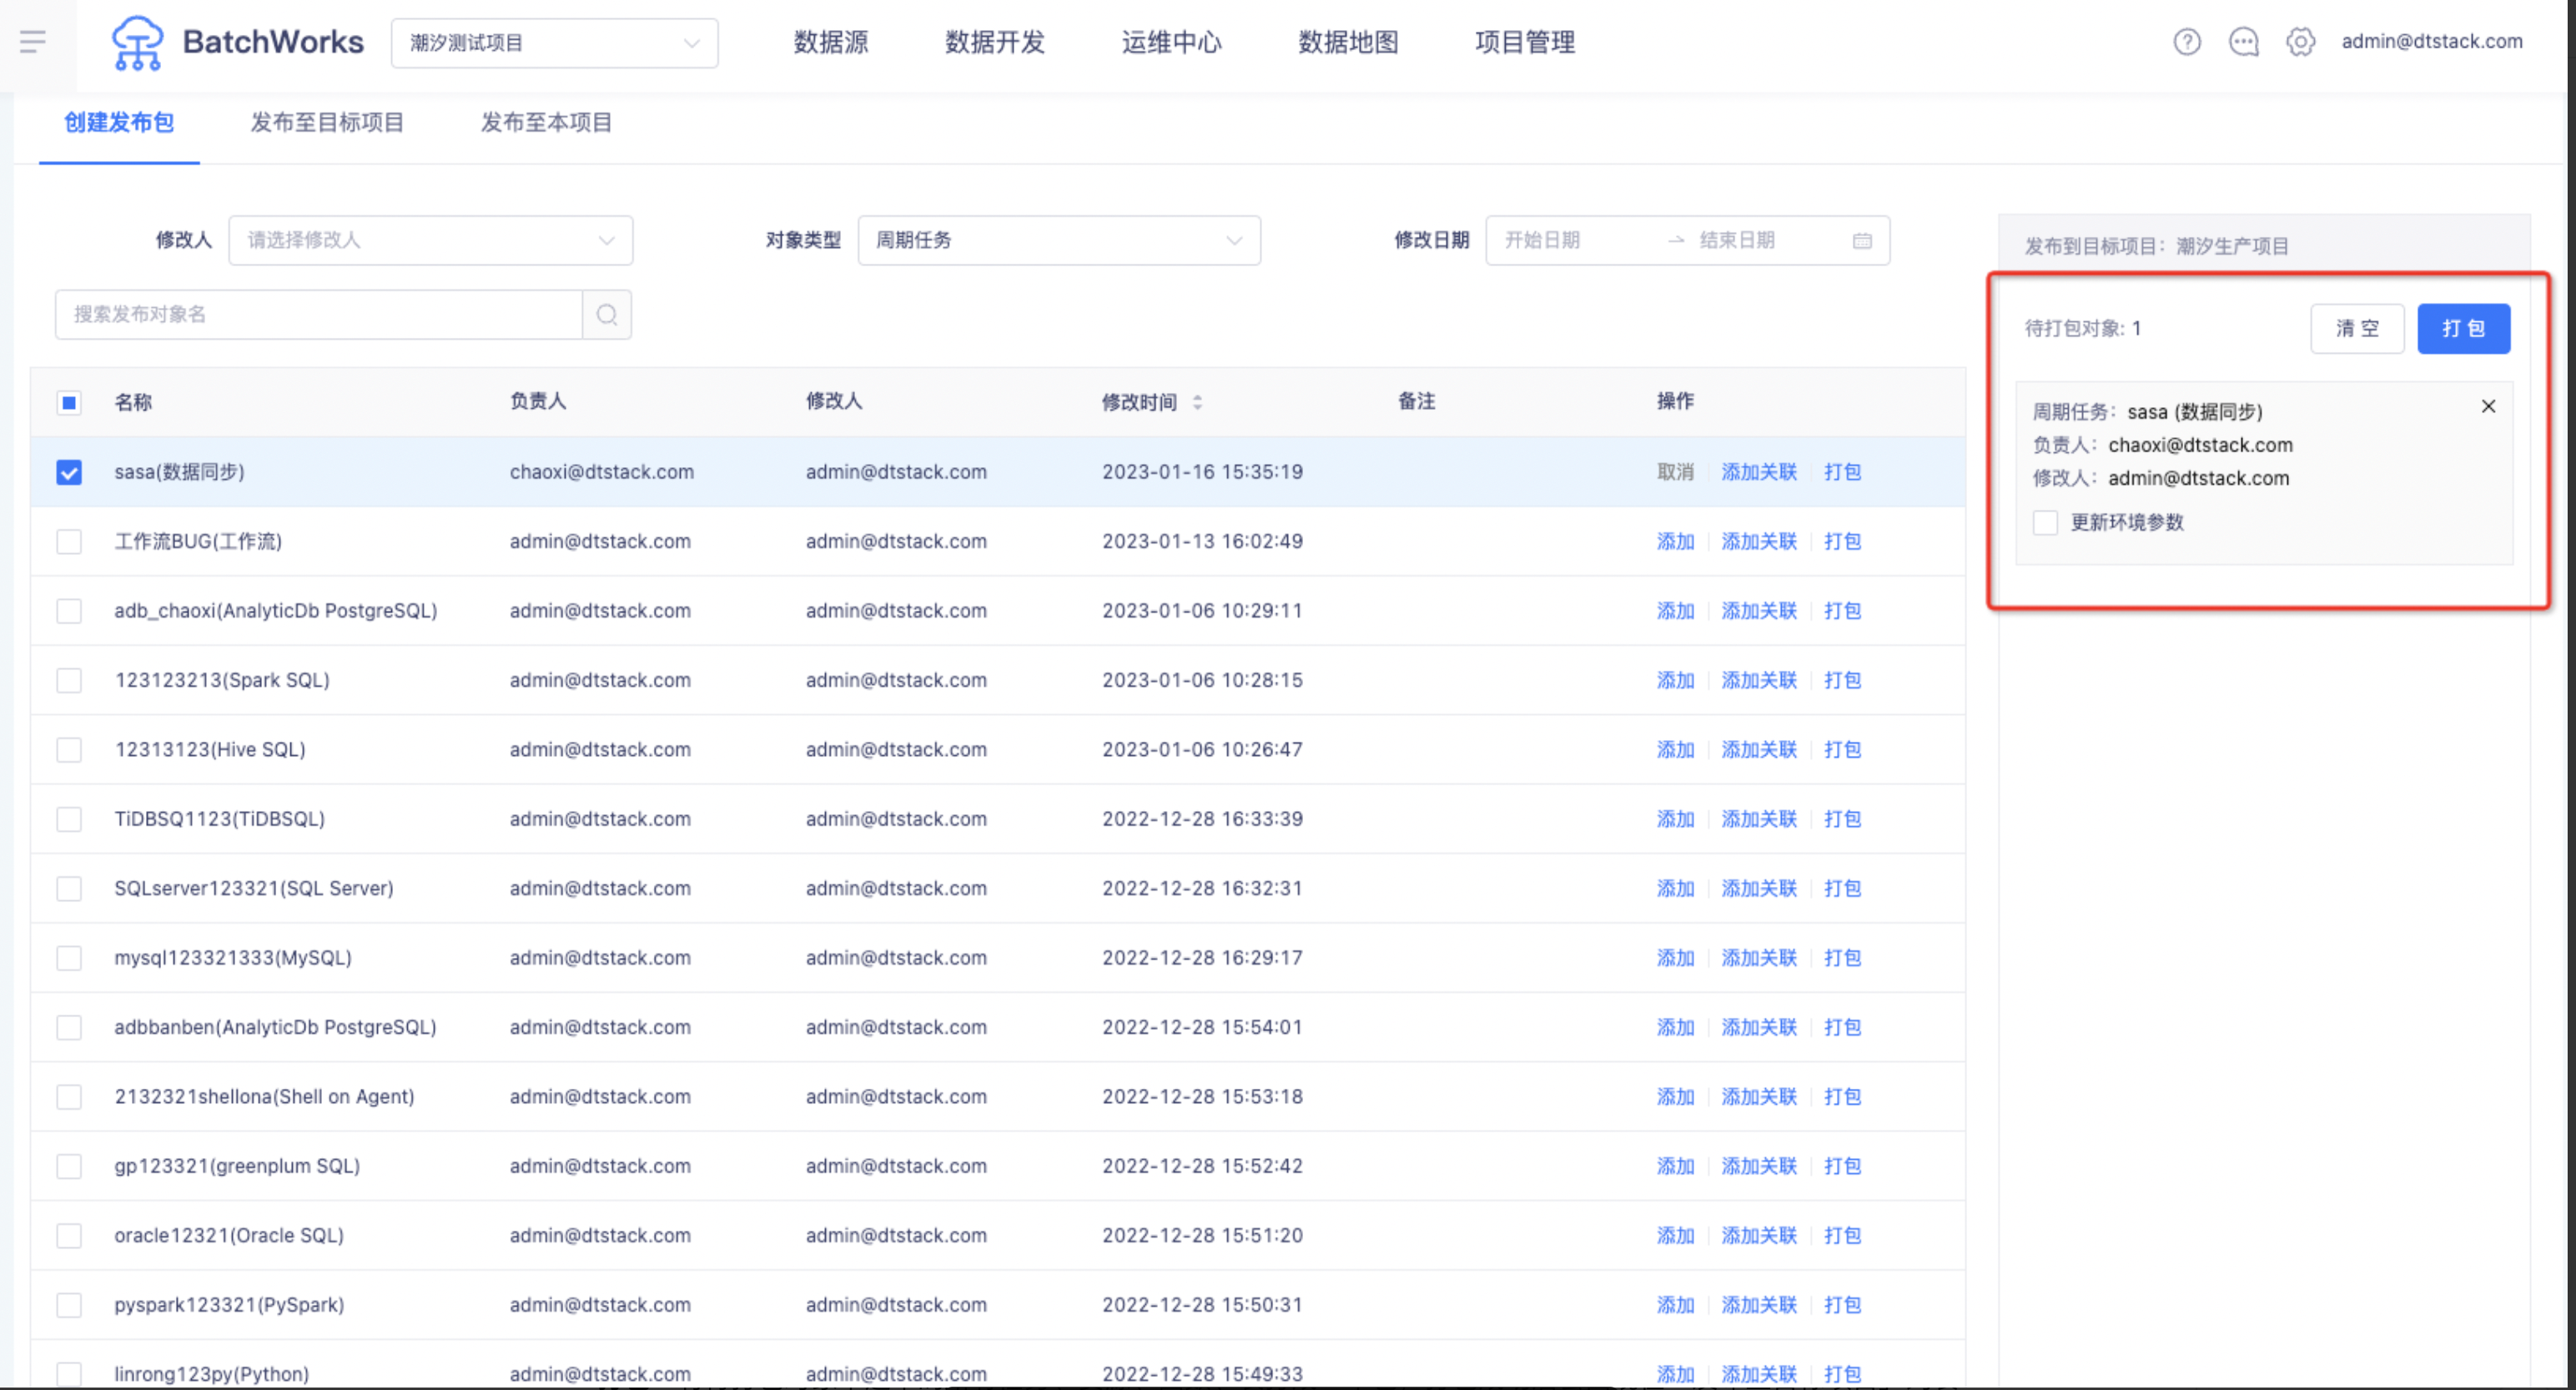Click 添加 in the 12313123(Hive SQL) row
This screenshot has width=2576, height=1390.
coord(1675,750)
